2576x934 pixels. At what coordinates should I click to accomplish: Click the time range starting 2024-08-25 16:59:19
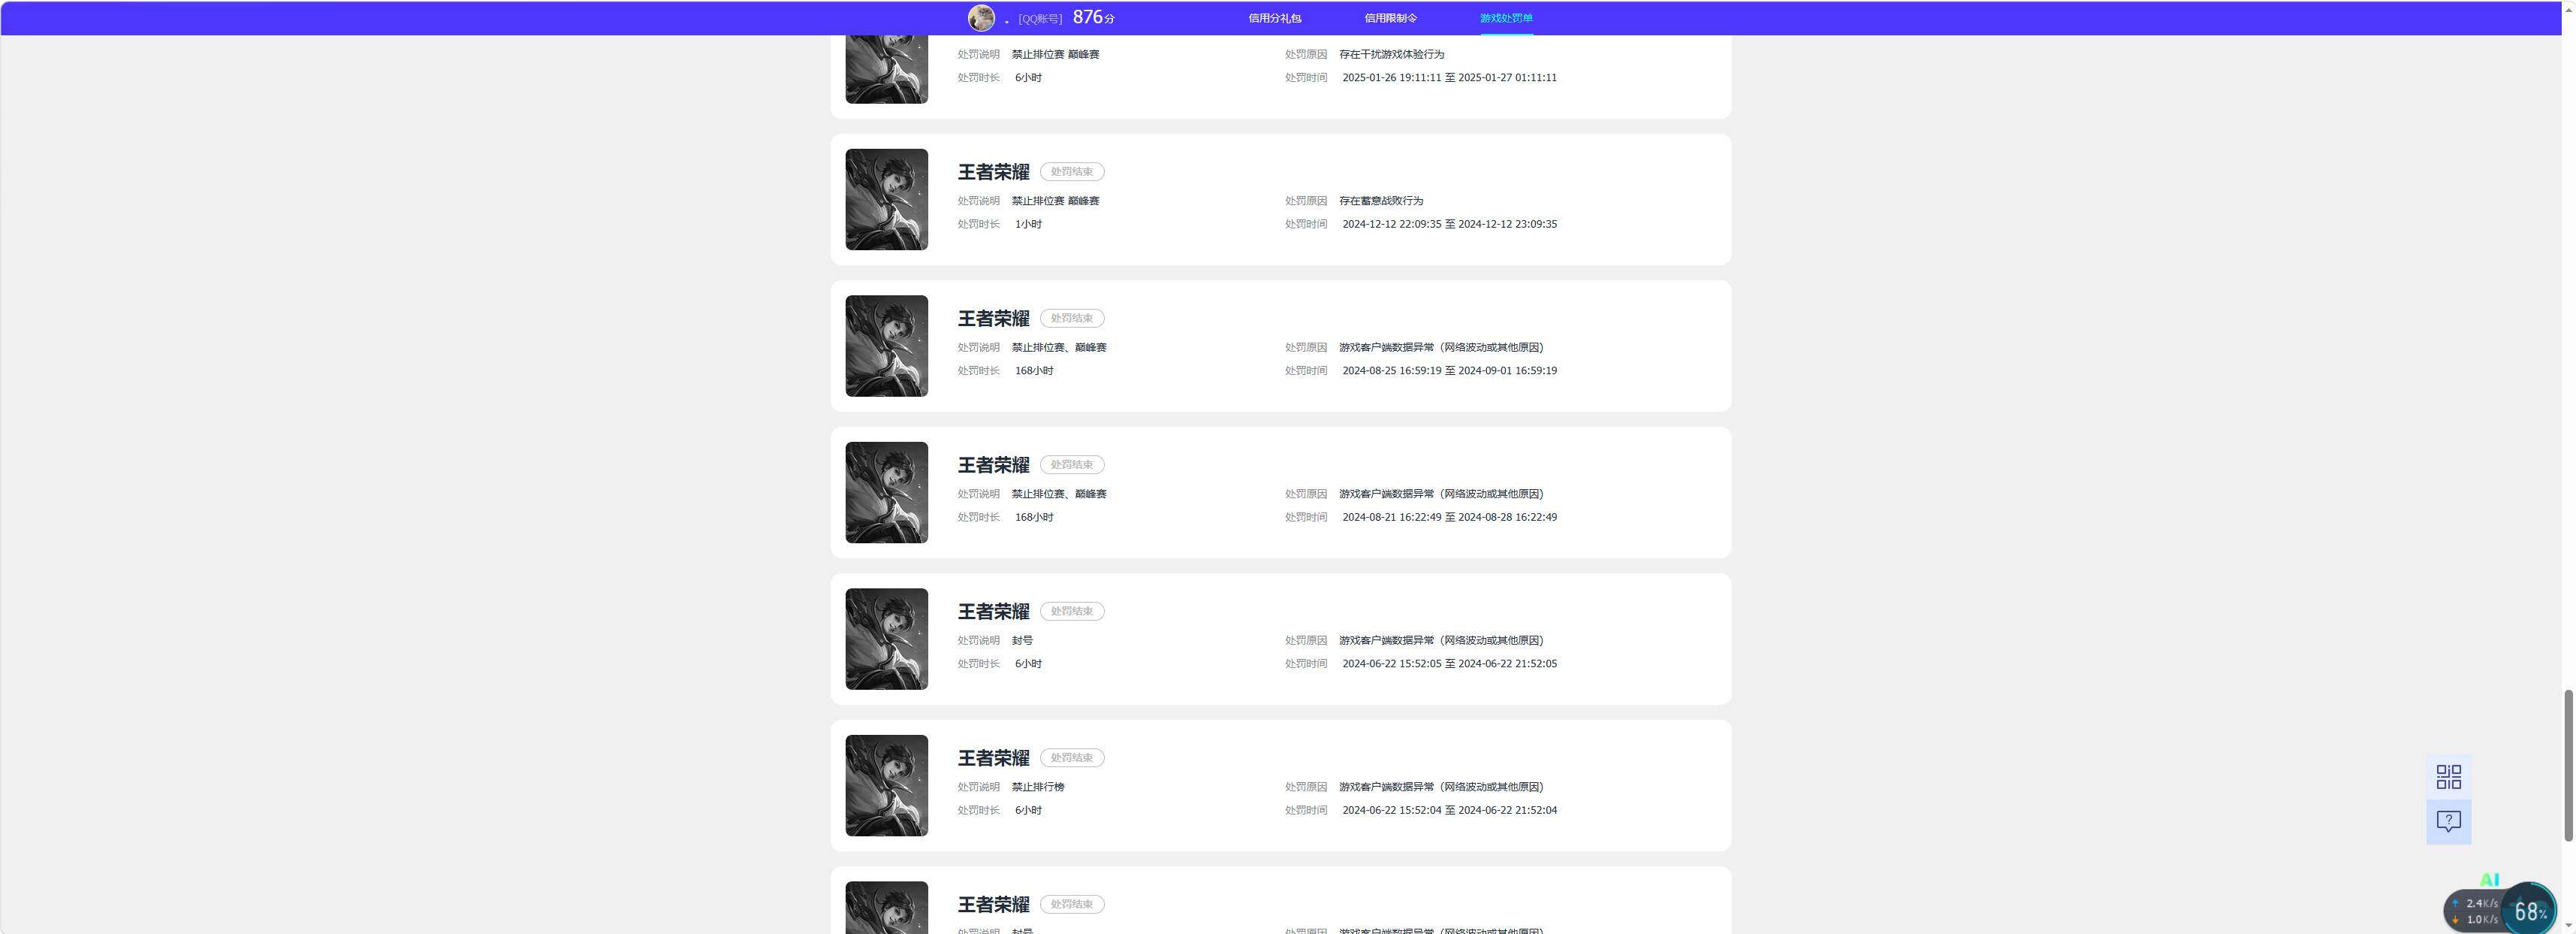[1449, 371]
